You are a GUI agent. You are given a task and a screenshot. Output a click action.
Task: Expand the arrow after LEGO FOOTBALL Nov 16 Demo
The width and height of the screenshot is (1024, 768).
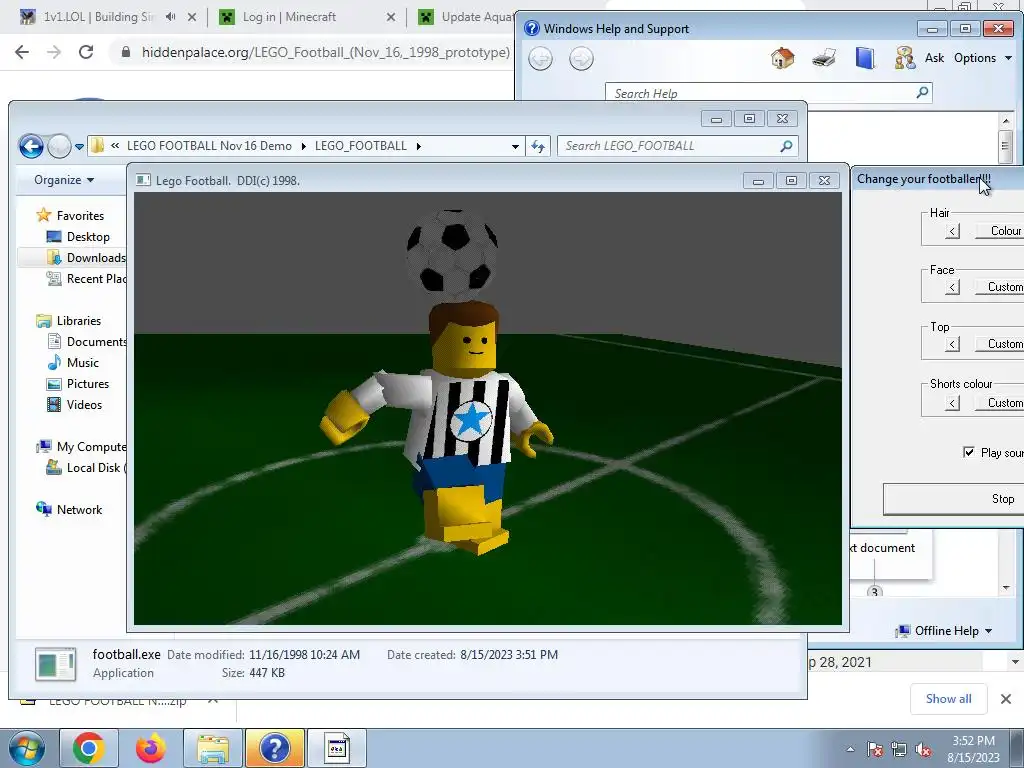click(x=304, y=146)
